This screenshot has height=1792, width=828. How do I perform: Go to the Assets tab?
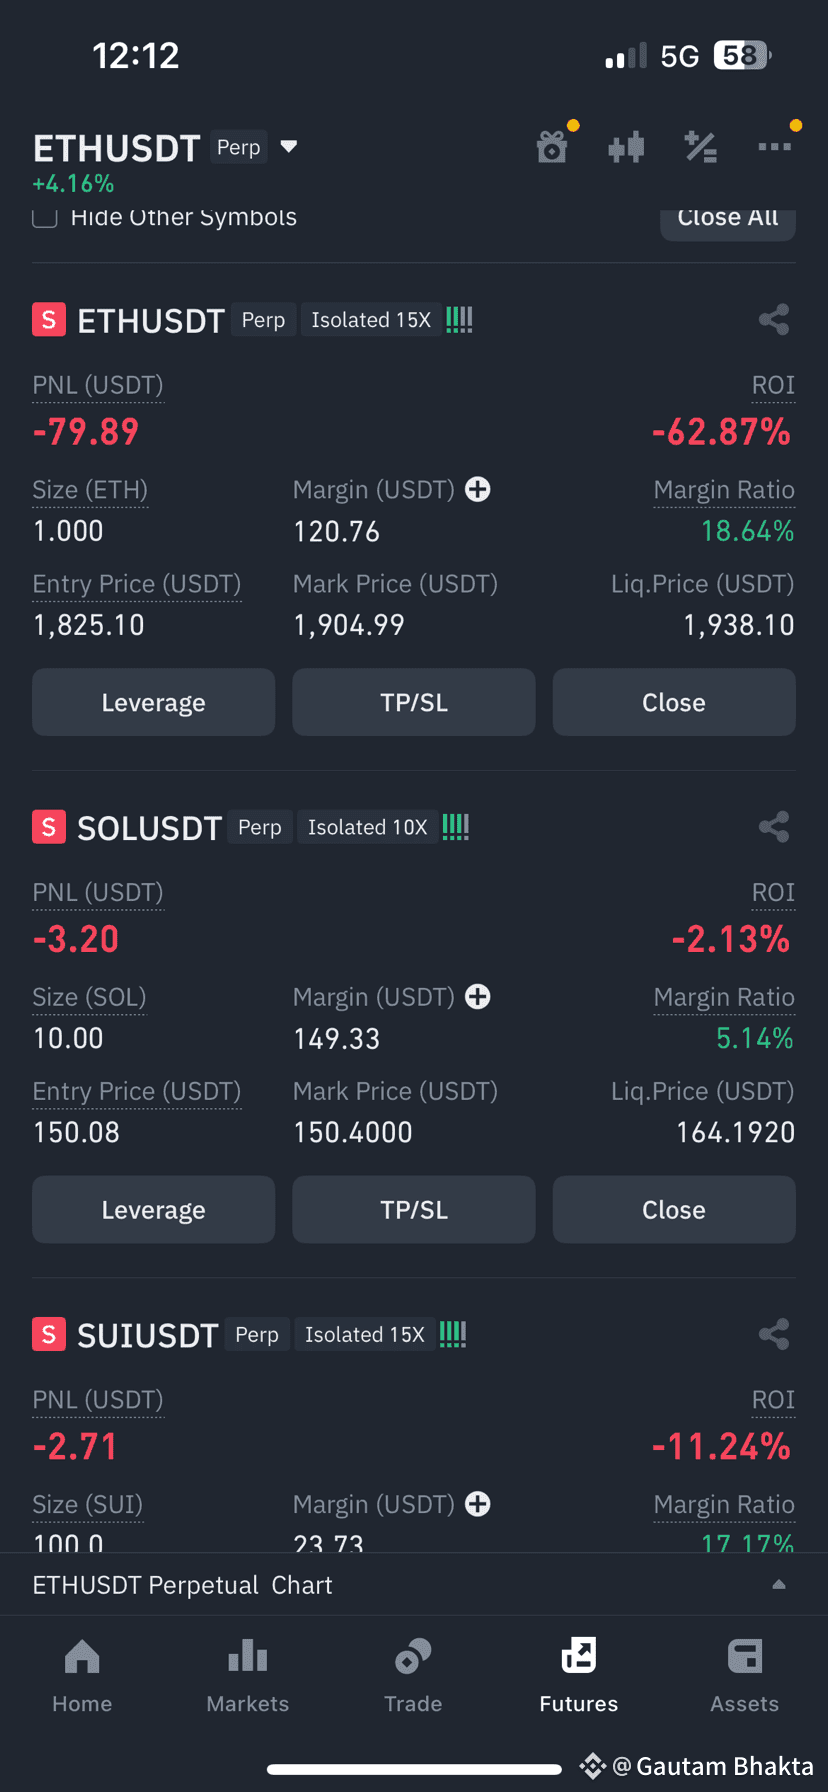[x=744, y=1675]
